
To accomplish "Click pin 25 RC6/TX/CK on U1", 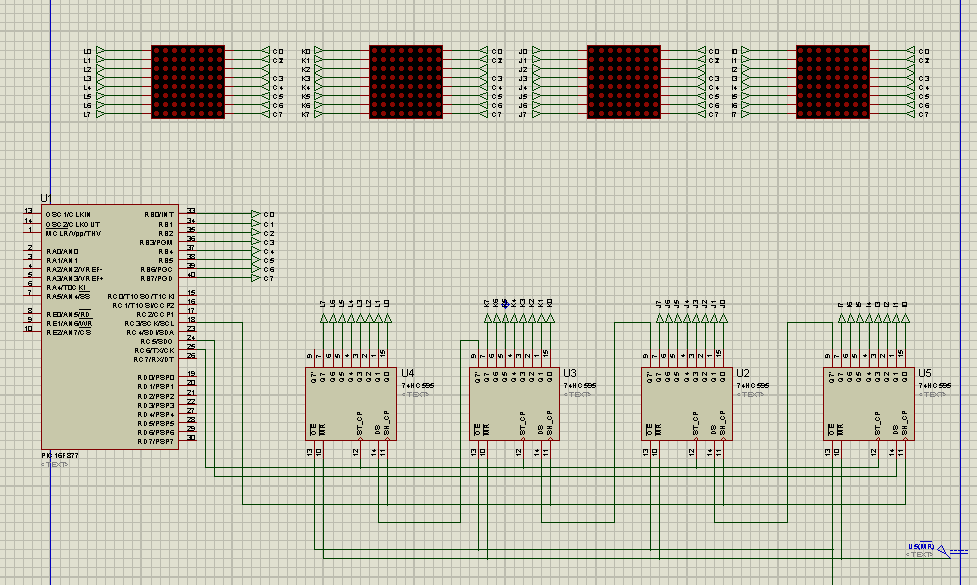I will coord(187,349).
